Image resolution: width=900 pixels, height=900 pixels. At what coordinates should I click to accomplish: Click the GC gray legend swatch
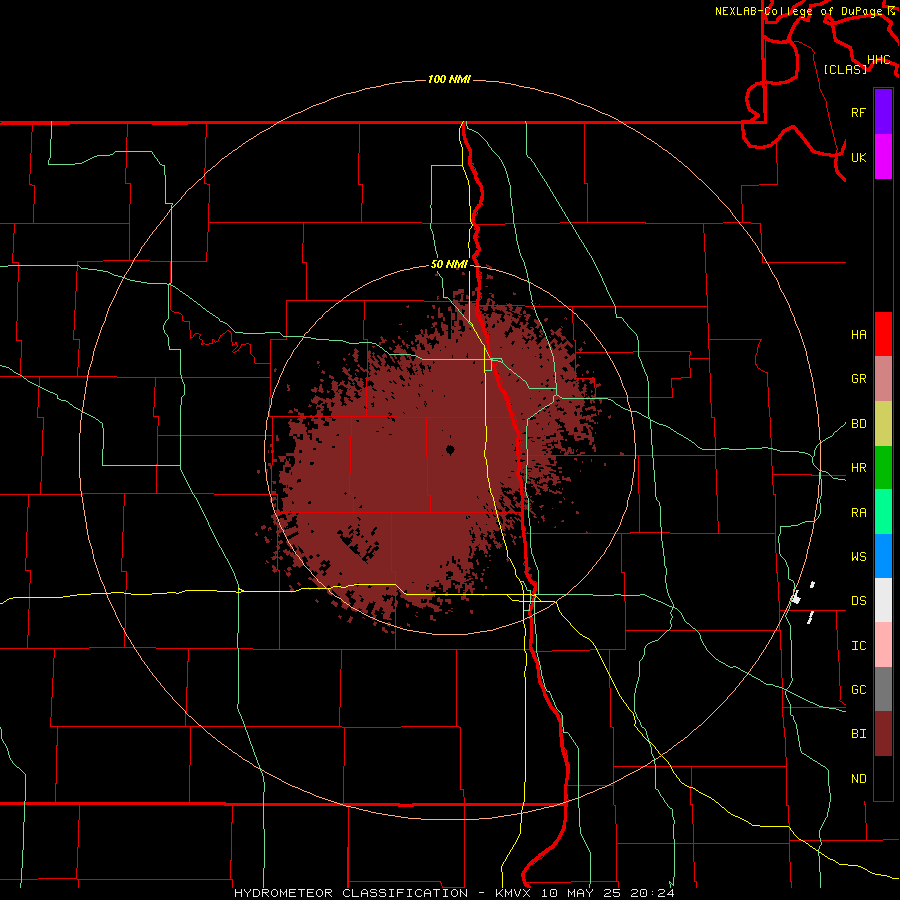click(x=883, y=689)
